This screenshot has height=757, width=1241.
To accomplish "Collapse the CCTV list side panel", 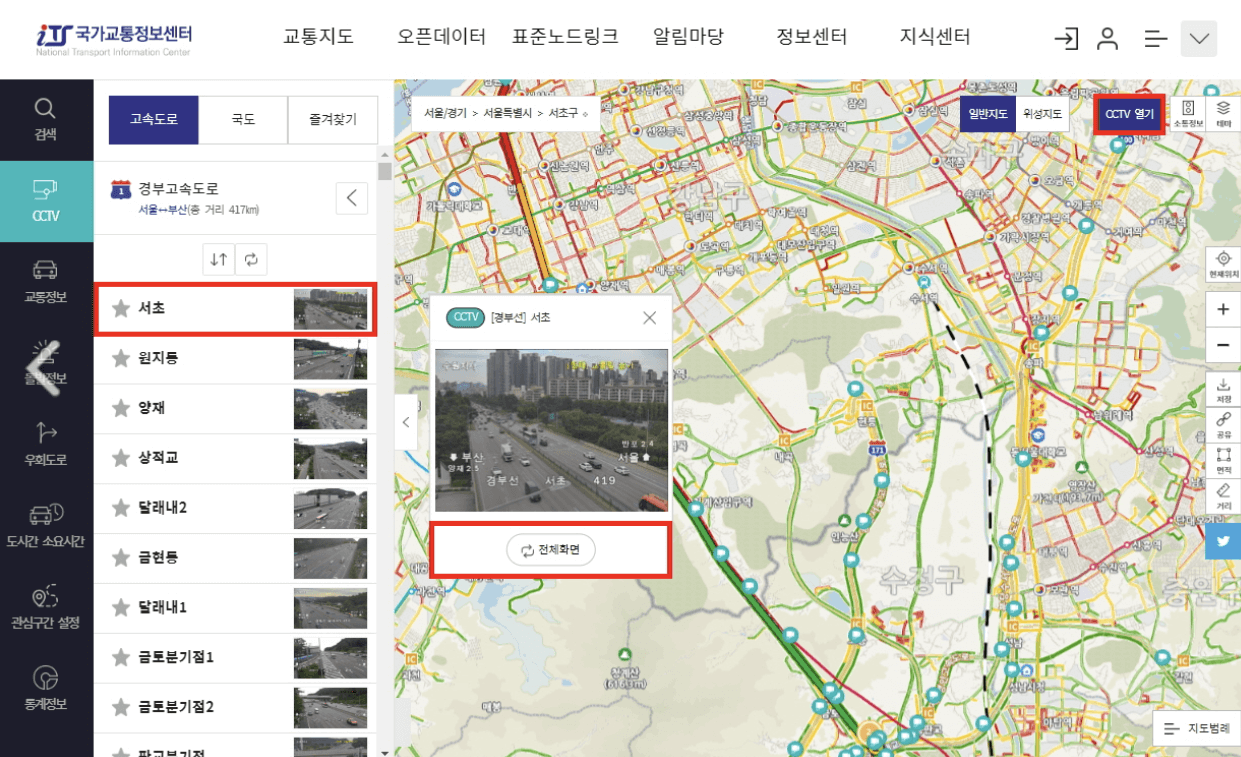I will (x=406, y=422).
